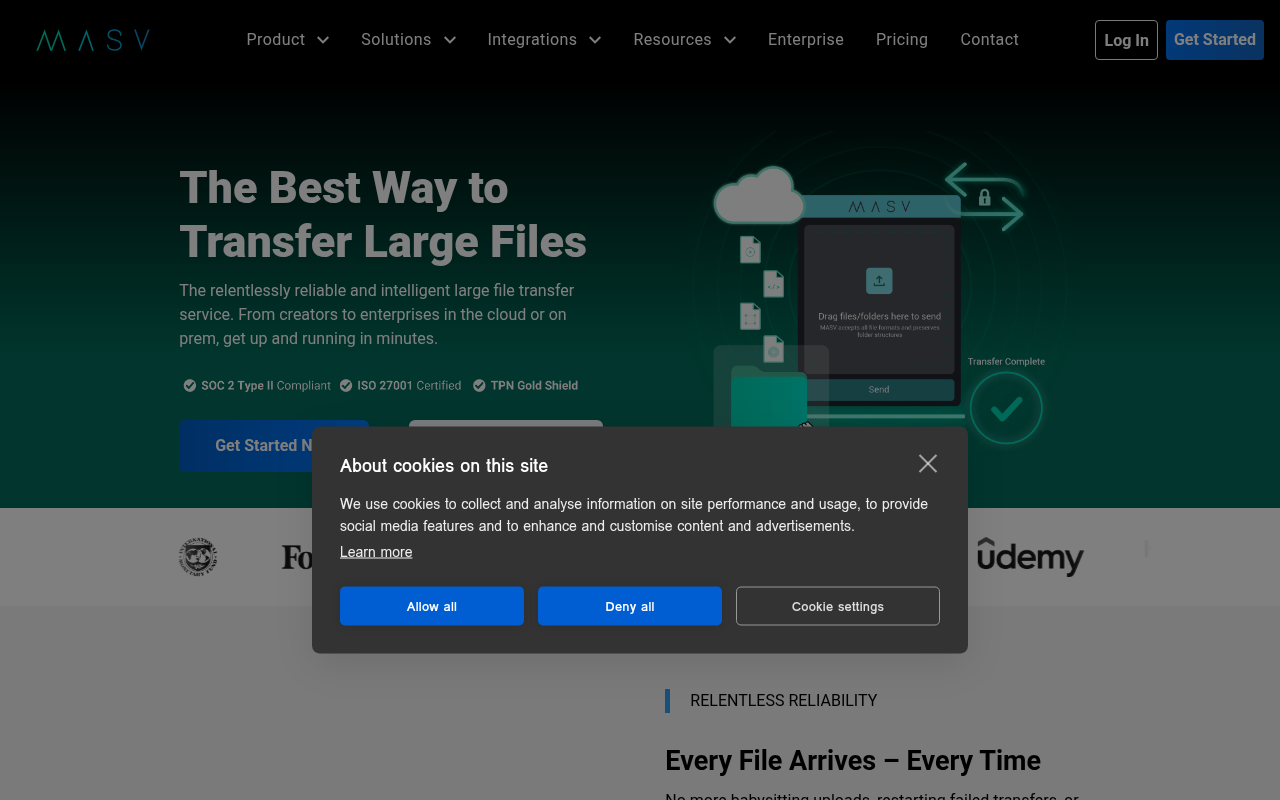The height and width of the screenshot is (800, 1280).
Task: Click the Get Started Now hero button
Action: coord(274,446)
